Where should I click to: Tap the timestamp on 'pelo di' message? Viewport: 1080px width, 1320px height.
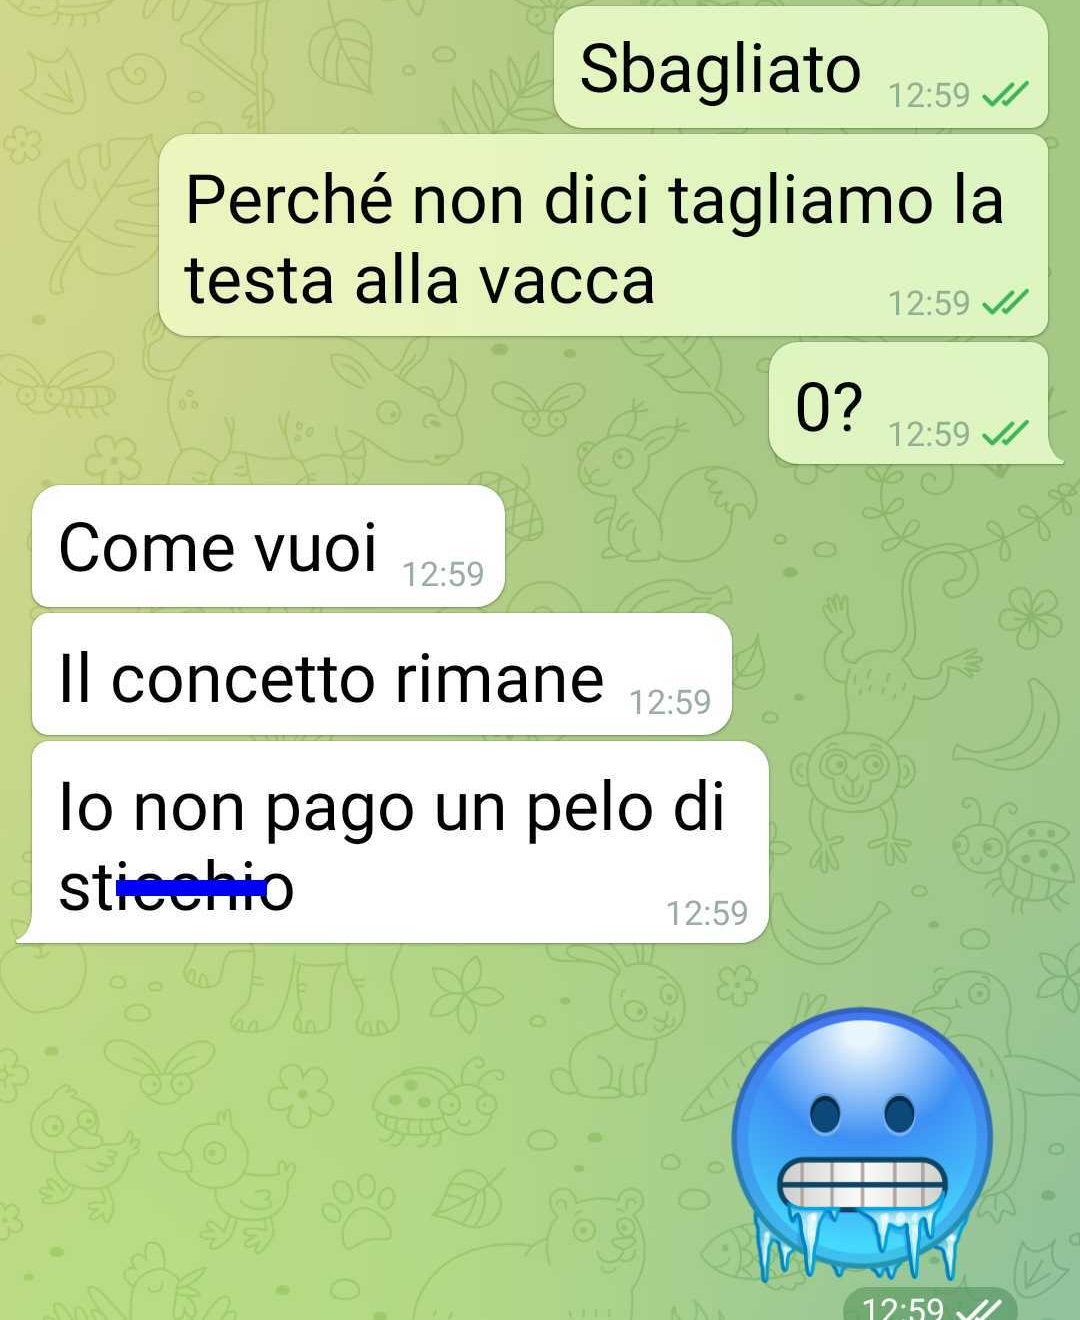tap(707, 912)
